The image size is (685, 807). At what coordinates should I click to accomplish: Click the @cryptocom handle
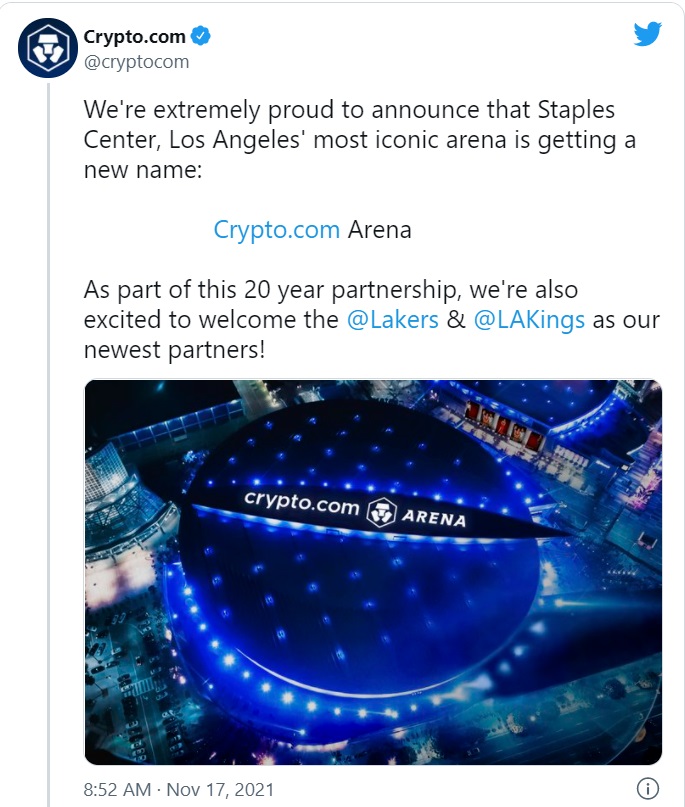coord(136,62)
